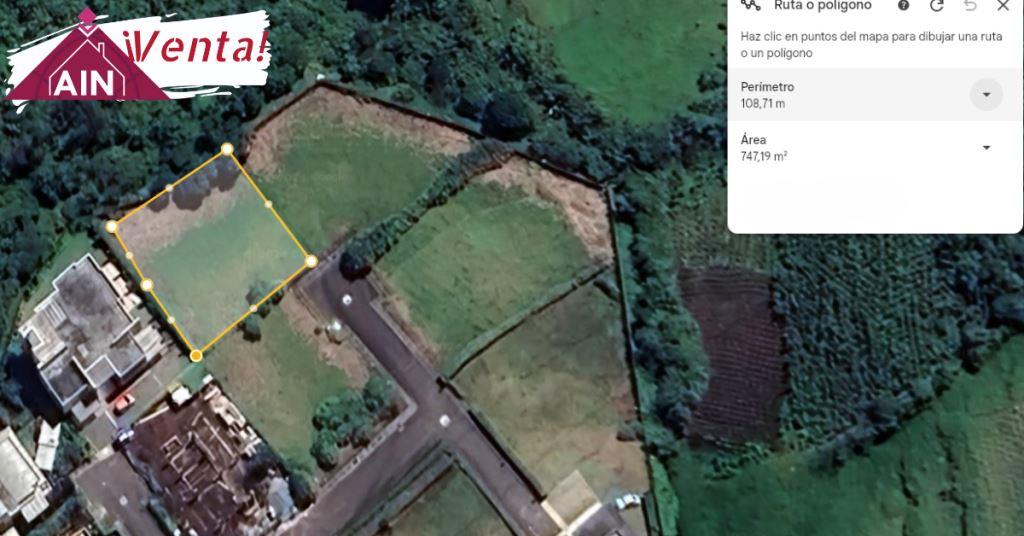Click the midpoint handle on the polygon's upper-right edge
The image size is (1024, 536).
268,204
